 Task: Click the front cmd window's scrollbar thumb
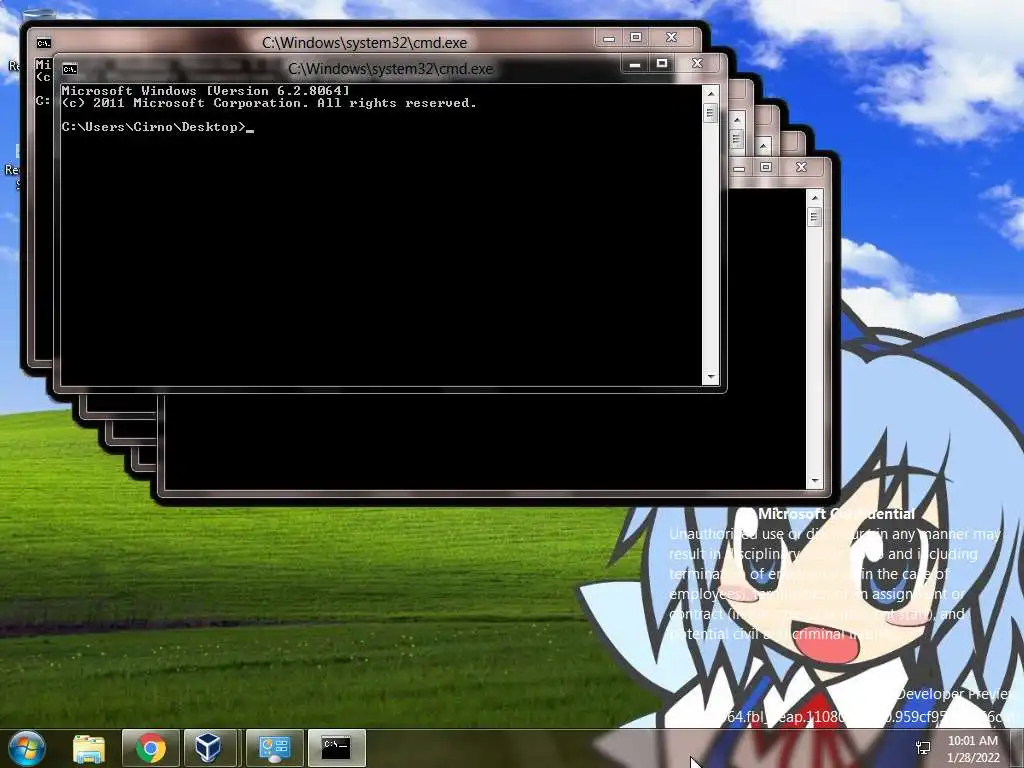click(711, 114)
